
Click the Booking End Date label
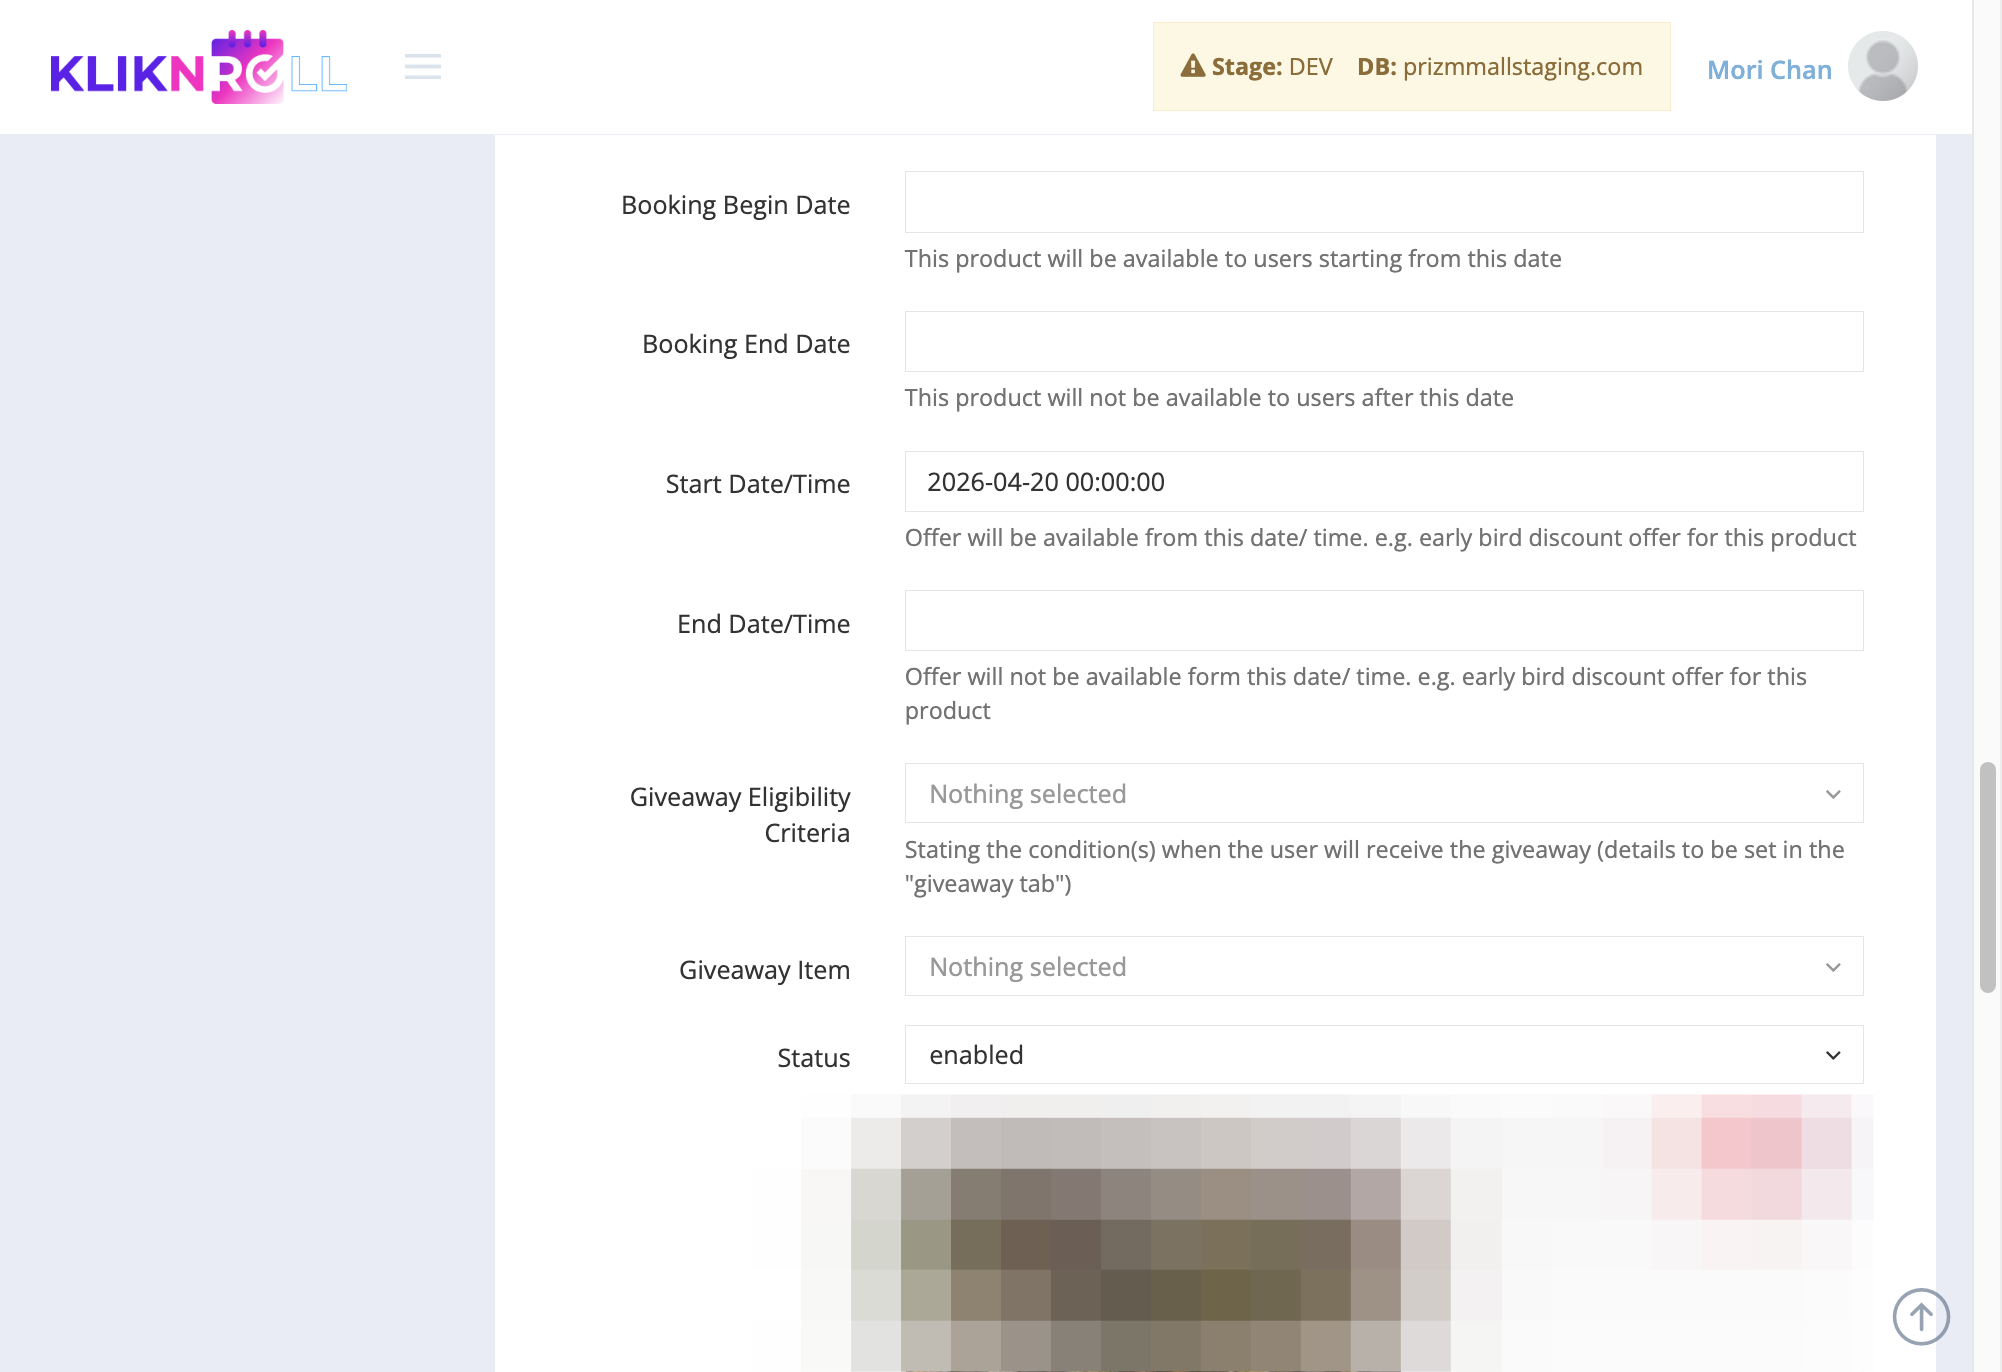tap(746, 344)
